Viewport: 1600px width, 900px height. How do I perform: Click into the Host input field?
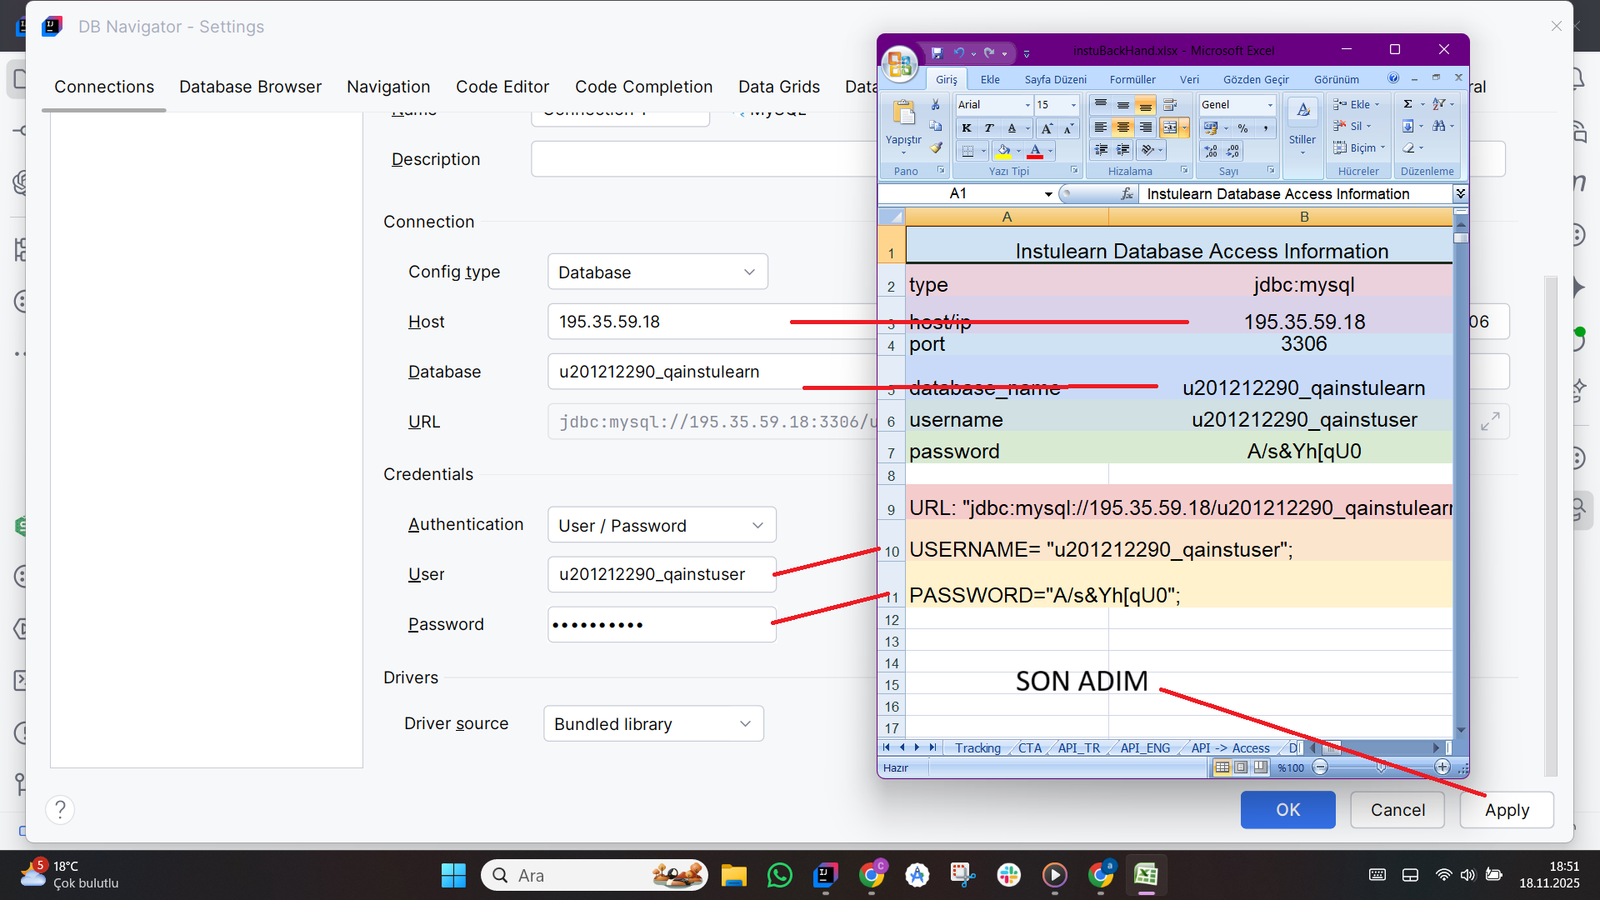[712, 322]
